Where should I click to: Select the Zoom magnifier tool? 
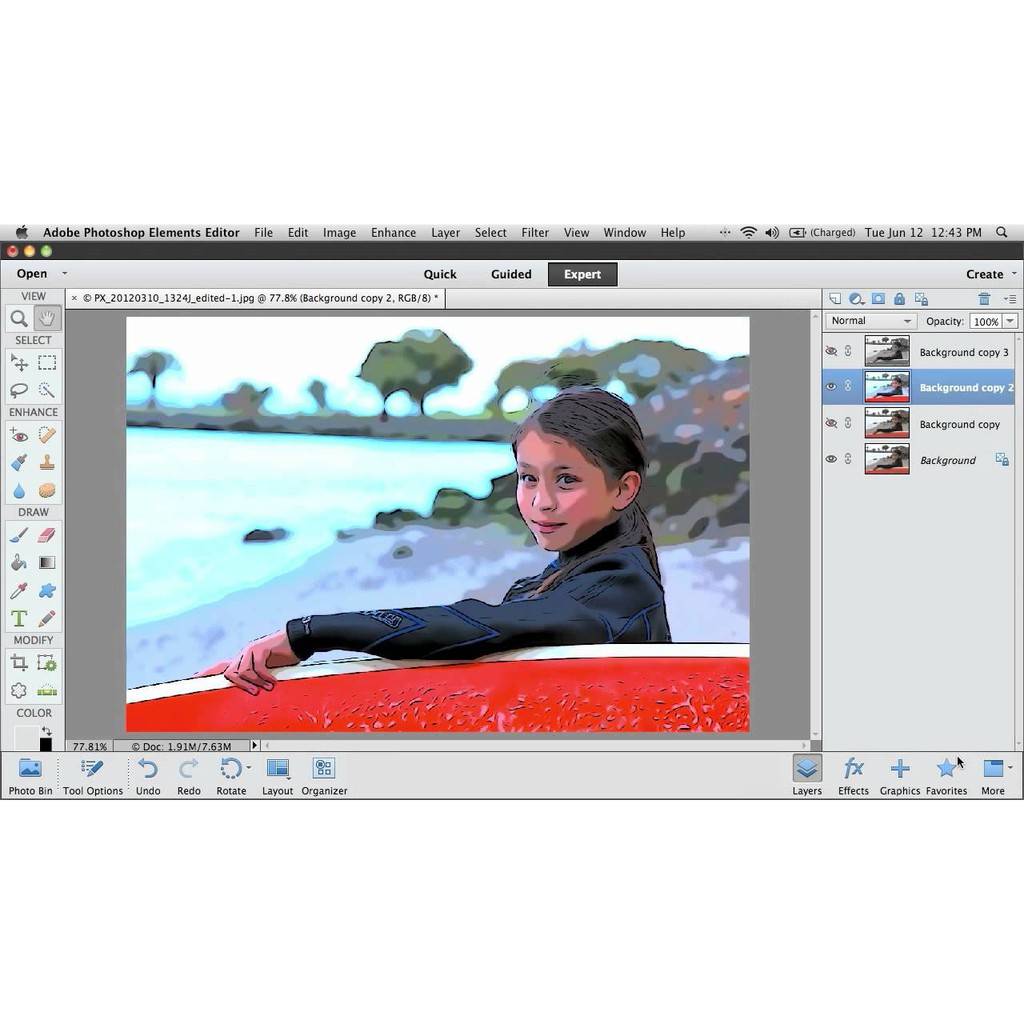click(x=19, y=319)
